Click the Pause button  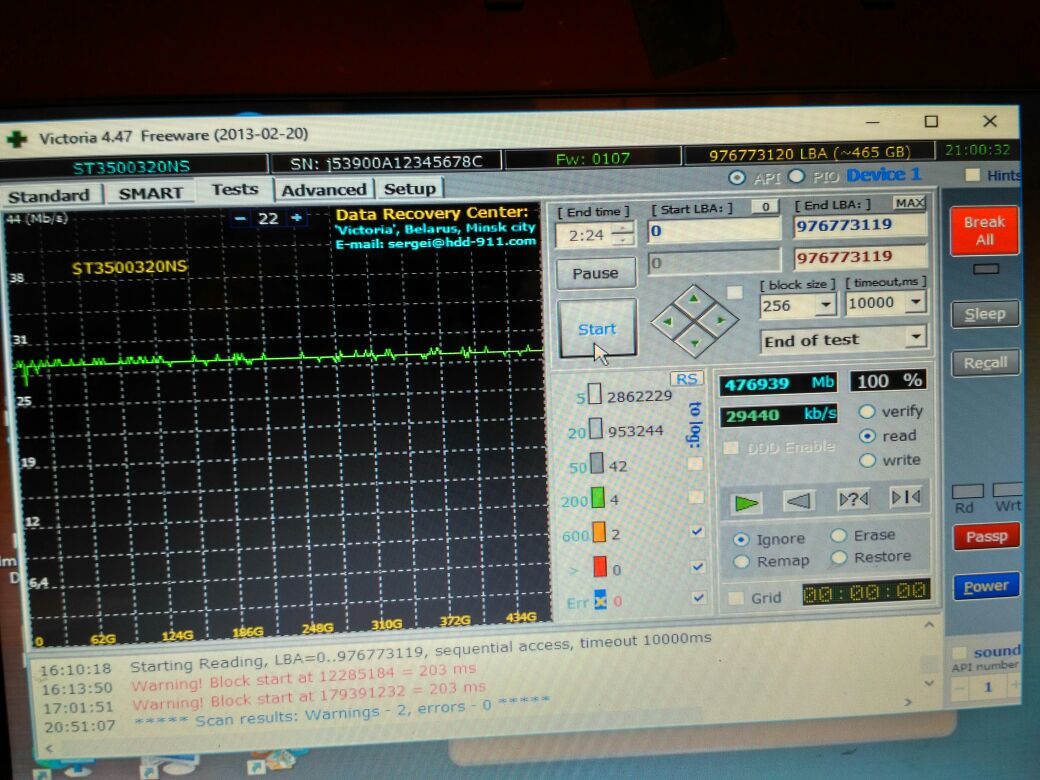pos(595,273)
